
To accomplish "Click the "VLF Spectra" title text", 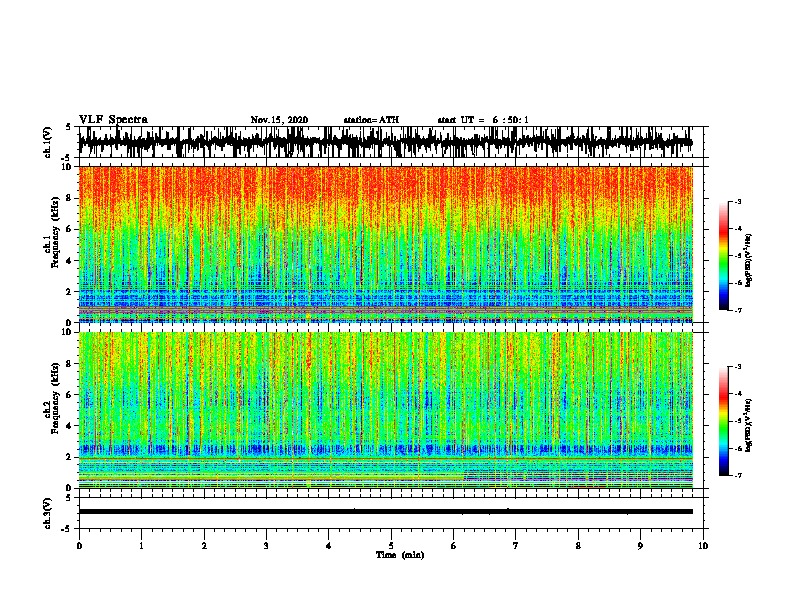I will [113, 120].
